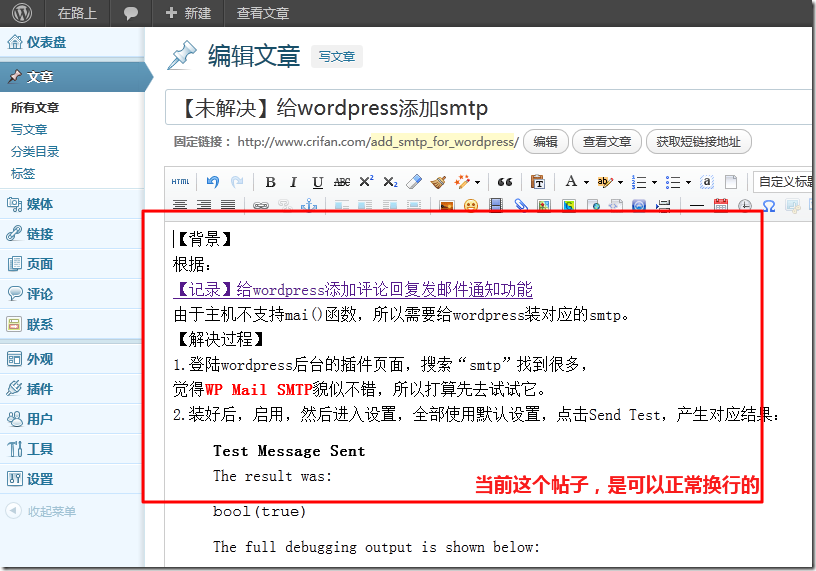Insert a numbered list
The width and height of the screenshot is (816, 571).
tap(639, 182)
